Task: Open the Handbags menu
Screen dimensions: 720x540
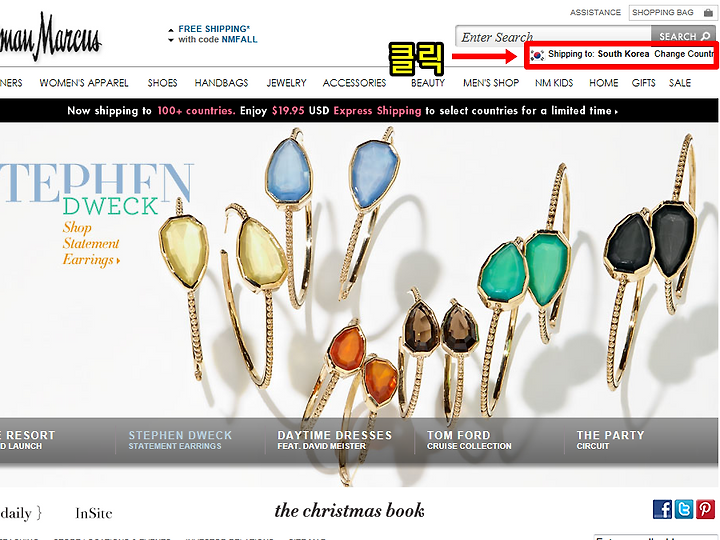Action: coord(221,83)
